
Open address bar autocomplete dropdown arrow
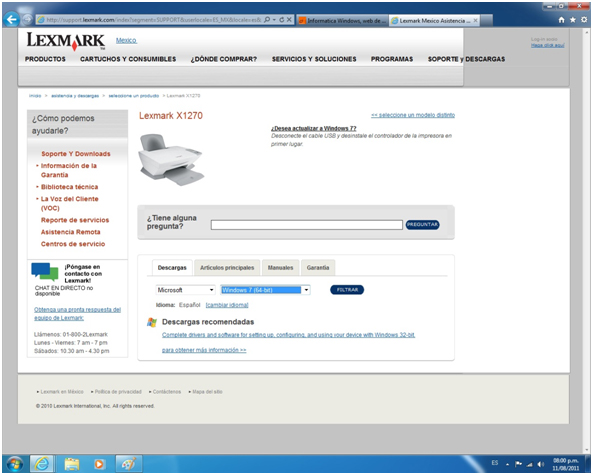274,20
